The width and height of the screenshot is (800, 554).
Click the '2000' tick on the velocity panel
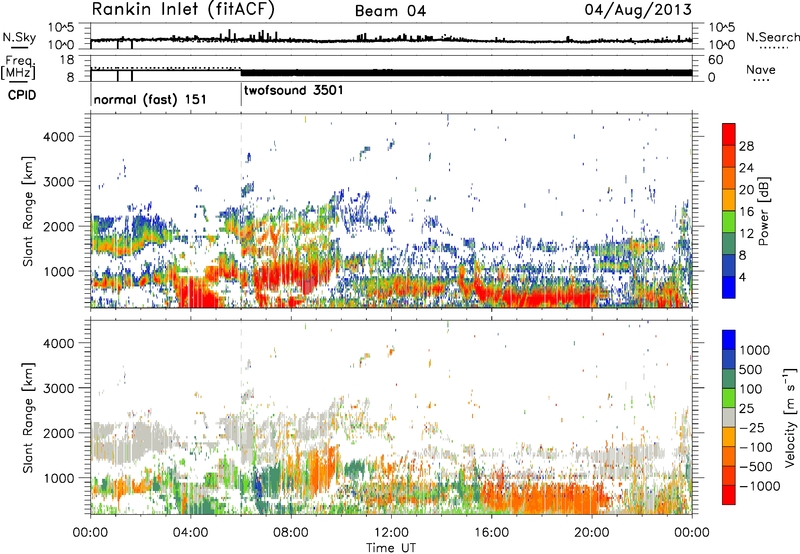click(58, 433)
